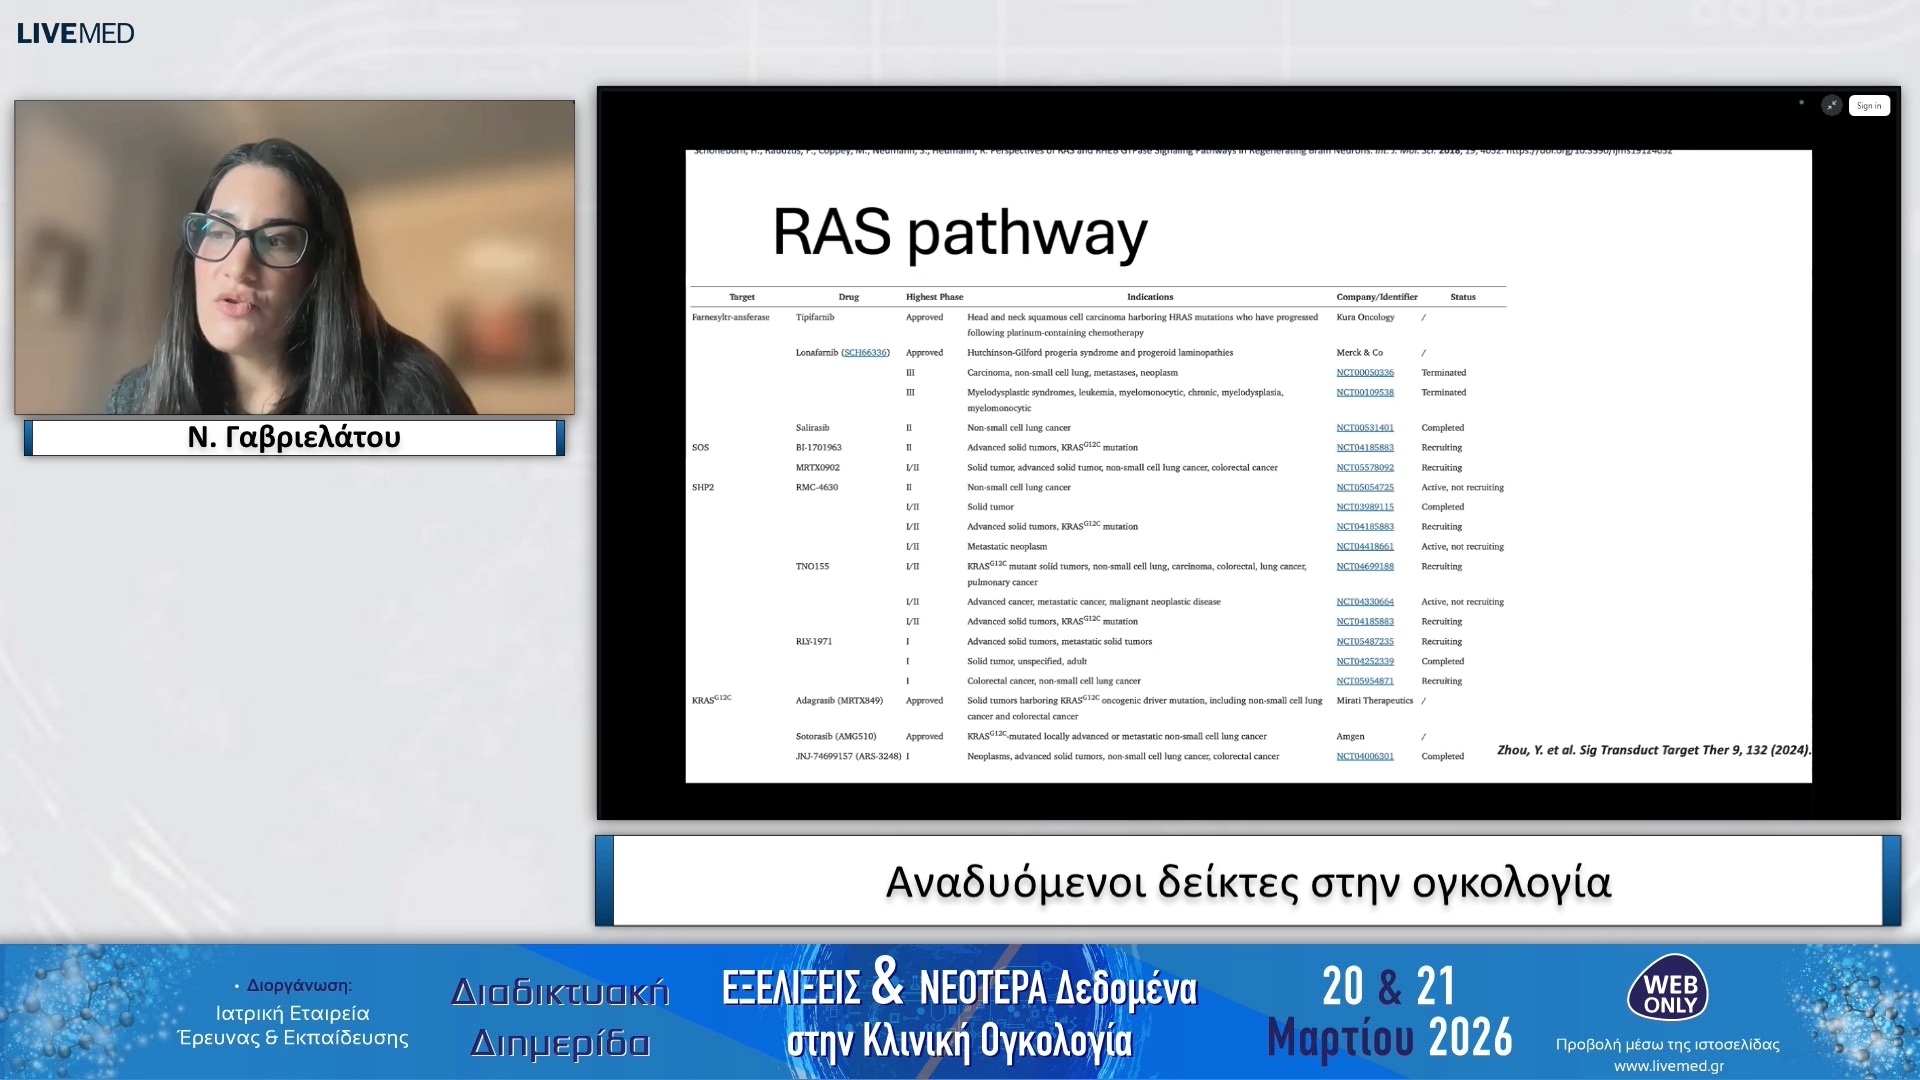Open the NCT04006301 link for JNJ-74699157
1920x1080 pixels.
point(1364,757)
